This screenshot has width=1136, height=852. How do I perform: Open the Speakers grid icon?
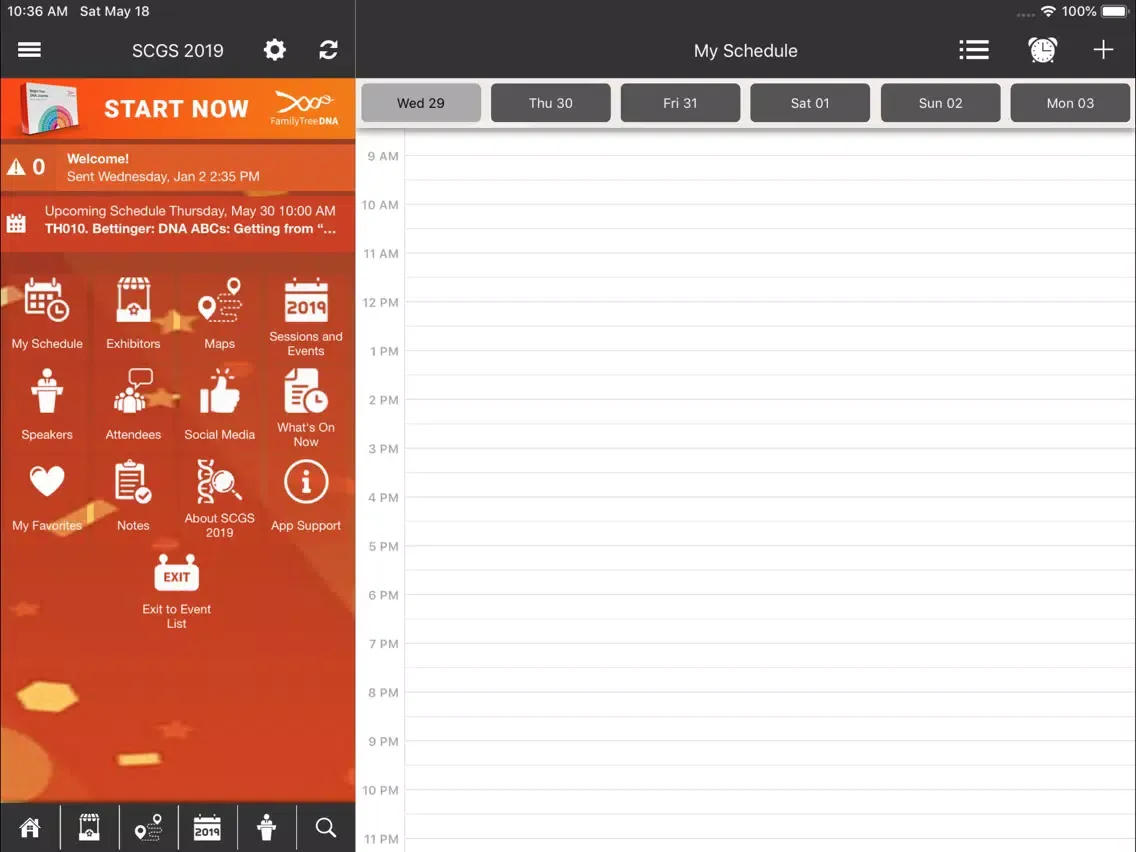tap(47, 405)
